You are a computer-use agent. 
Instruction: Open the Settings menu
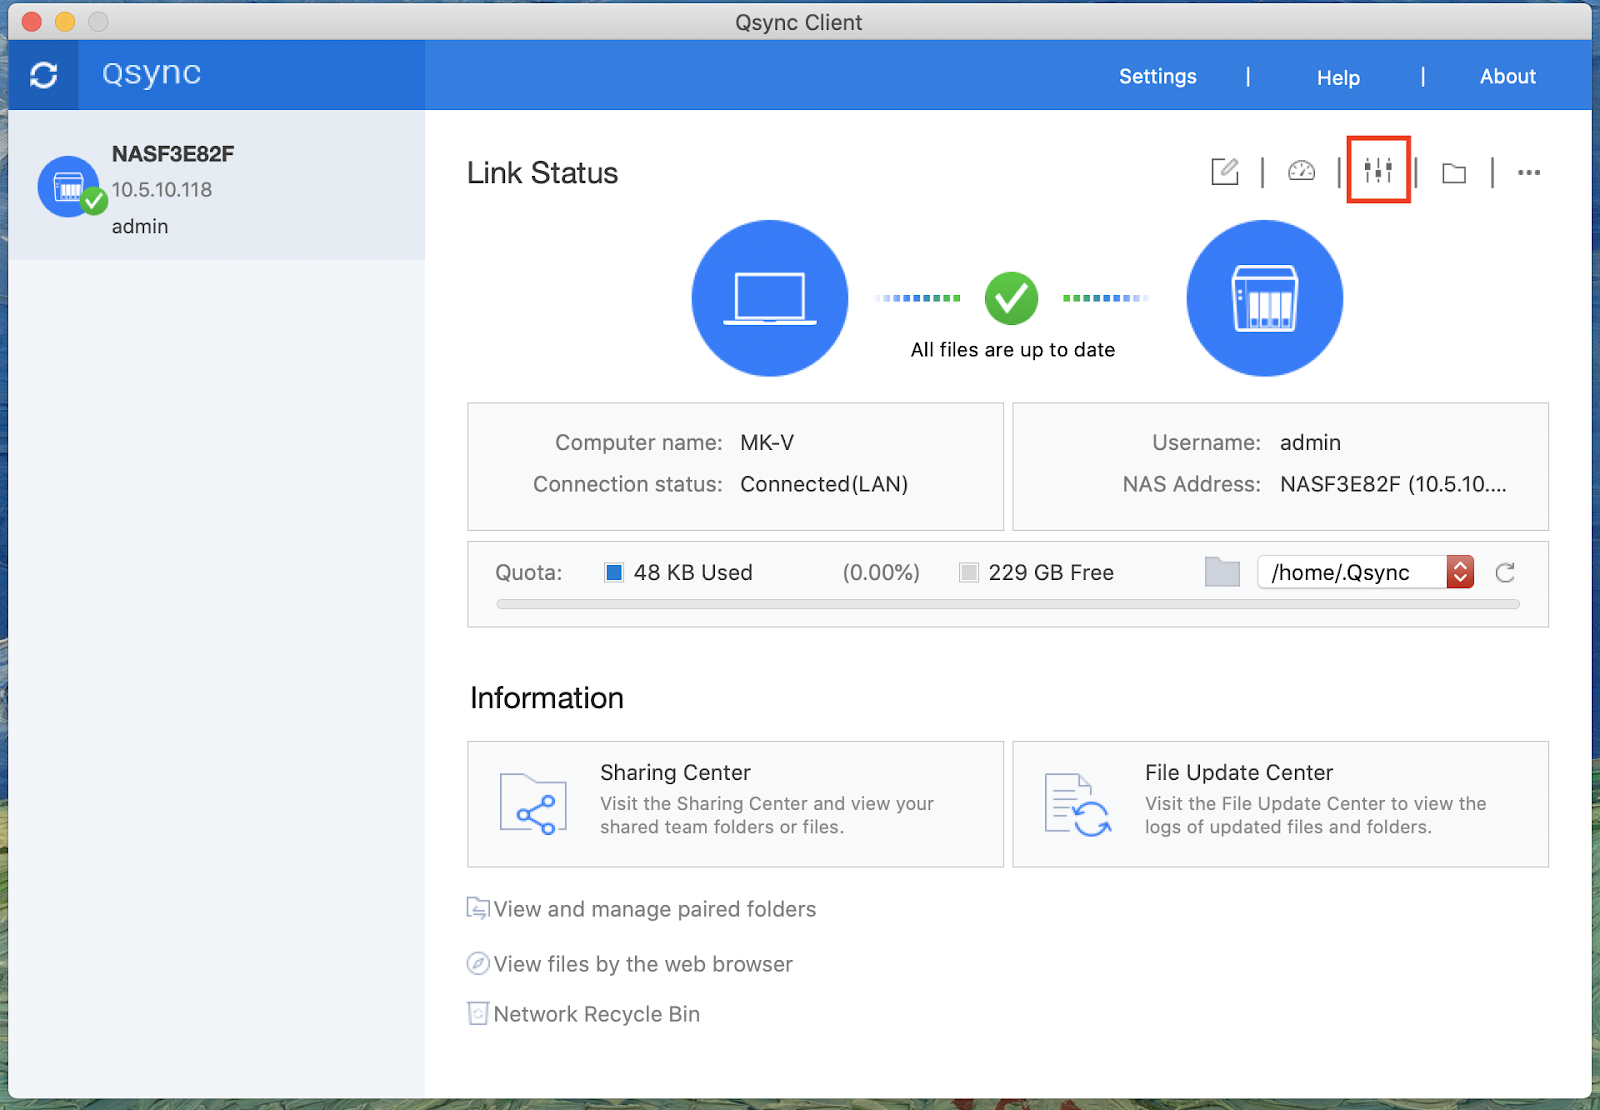[1157, 77]
